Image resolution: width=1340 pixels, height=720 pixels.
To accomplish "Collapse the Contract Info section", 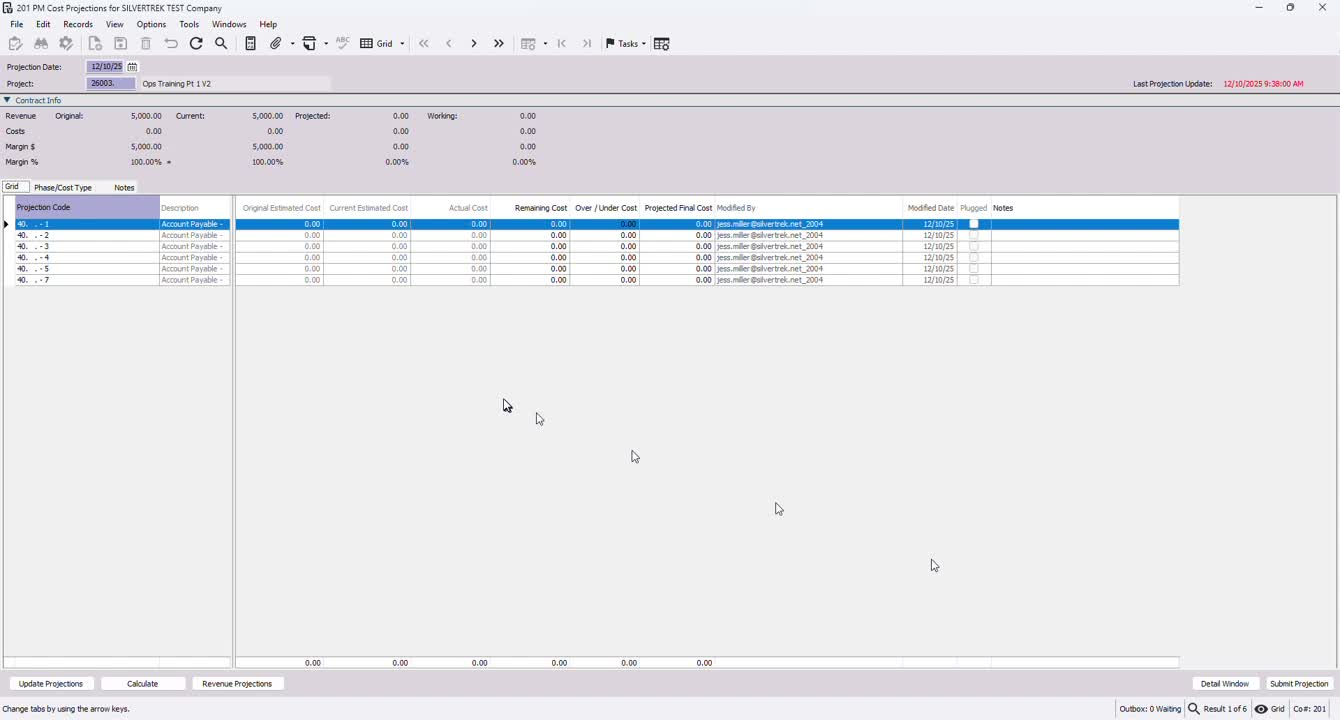I will coord(7,100).
